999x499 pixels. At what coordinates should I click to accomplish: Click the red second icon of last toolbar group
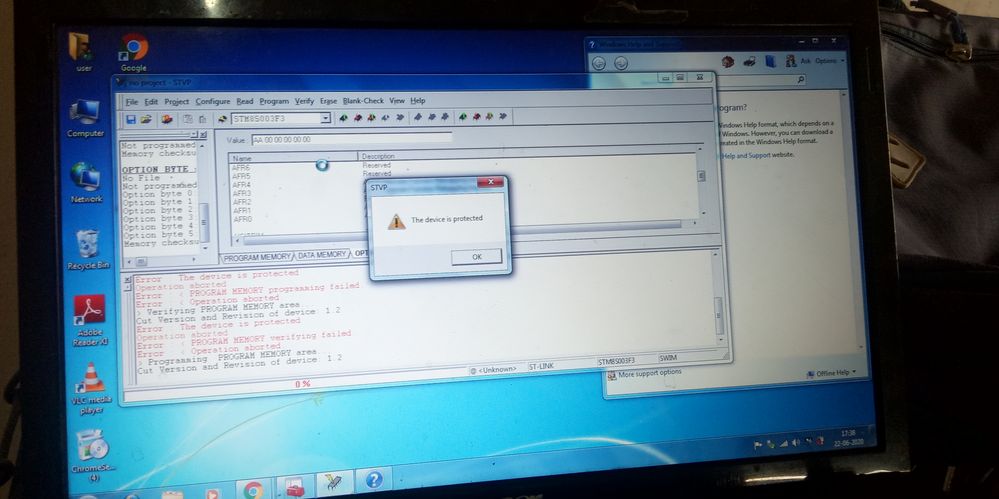(x=475, y=117)
